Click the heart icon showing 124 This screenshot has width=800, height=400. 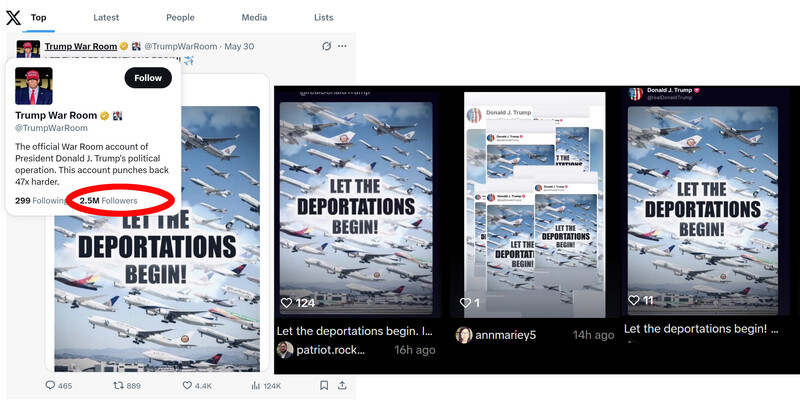[x=287, y=303]
